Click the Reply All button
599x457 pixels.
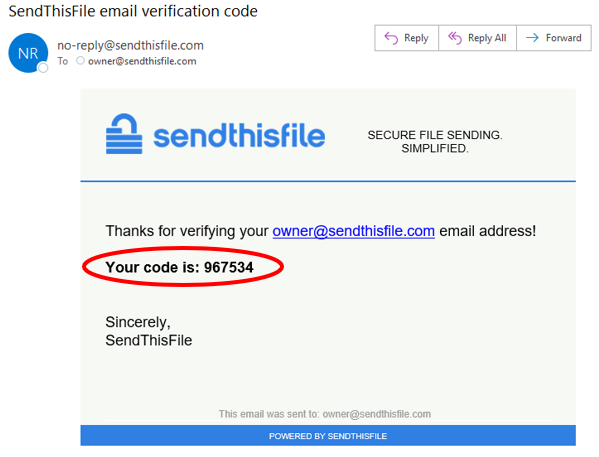[x=478, y=38]
